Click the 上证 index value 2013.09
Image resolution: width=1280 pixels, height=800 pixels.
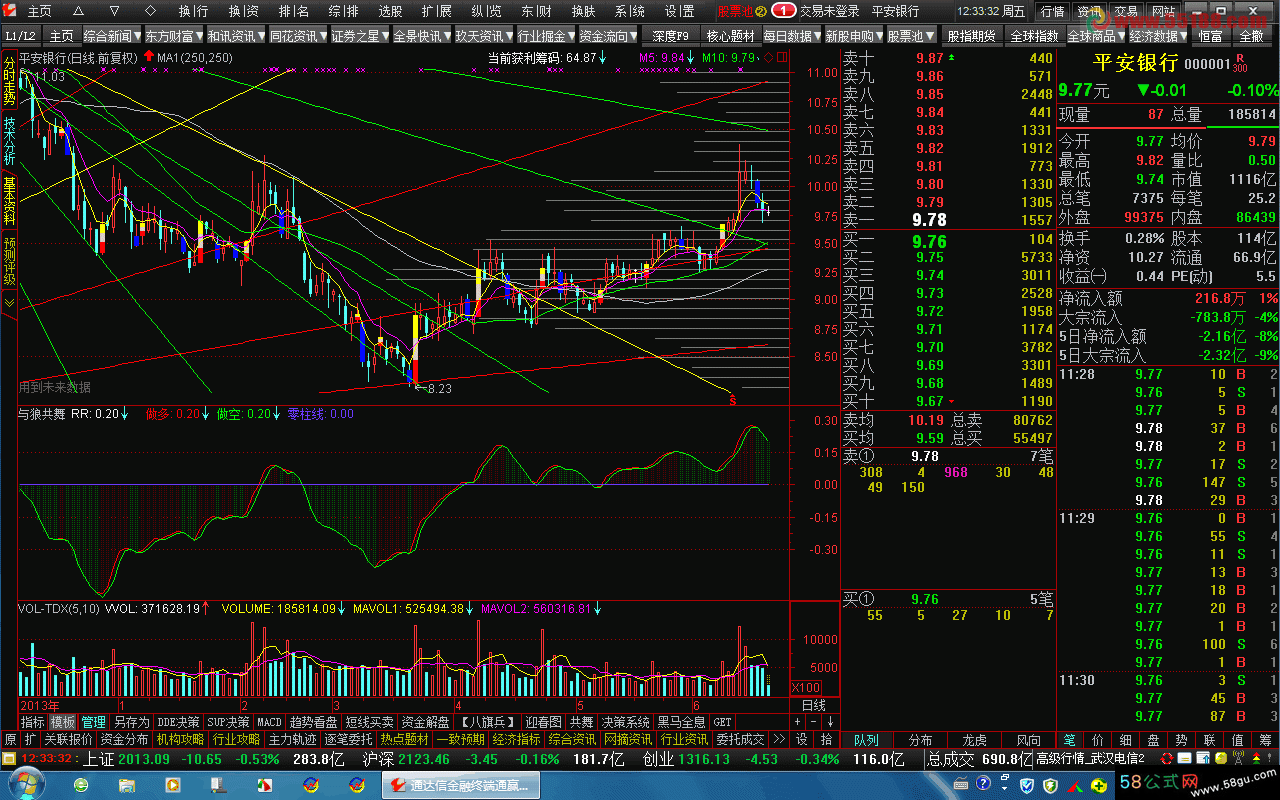pos(144,759)
